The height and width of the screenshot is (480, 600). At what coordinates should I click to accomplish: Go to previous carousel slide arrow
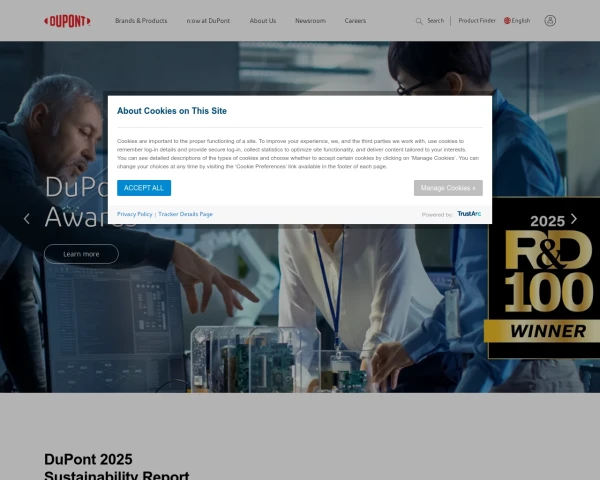tap(27, 218)
